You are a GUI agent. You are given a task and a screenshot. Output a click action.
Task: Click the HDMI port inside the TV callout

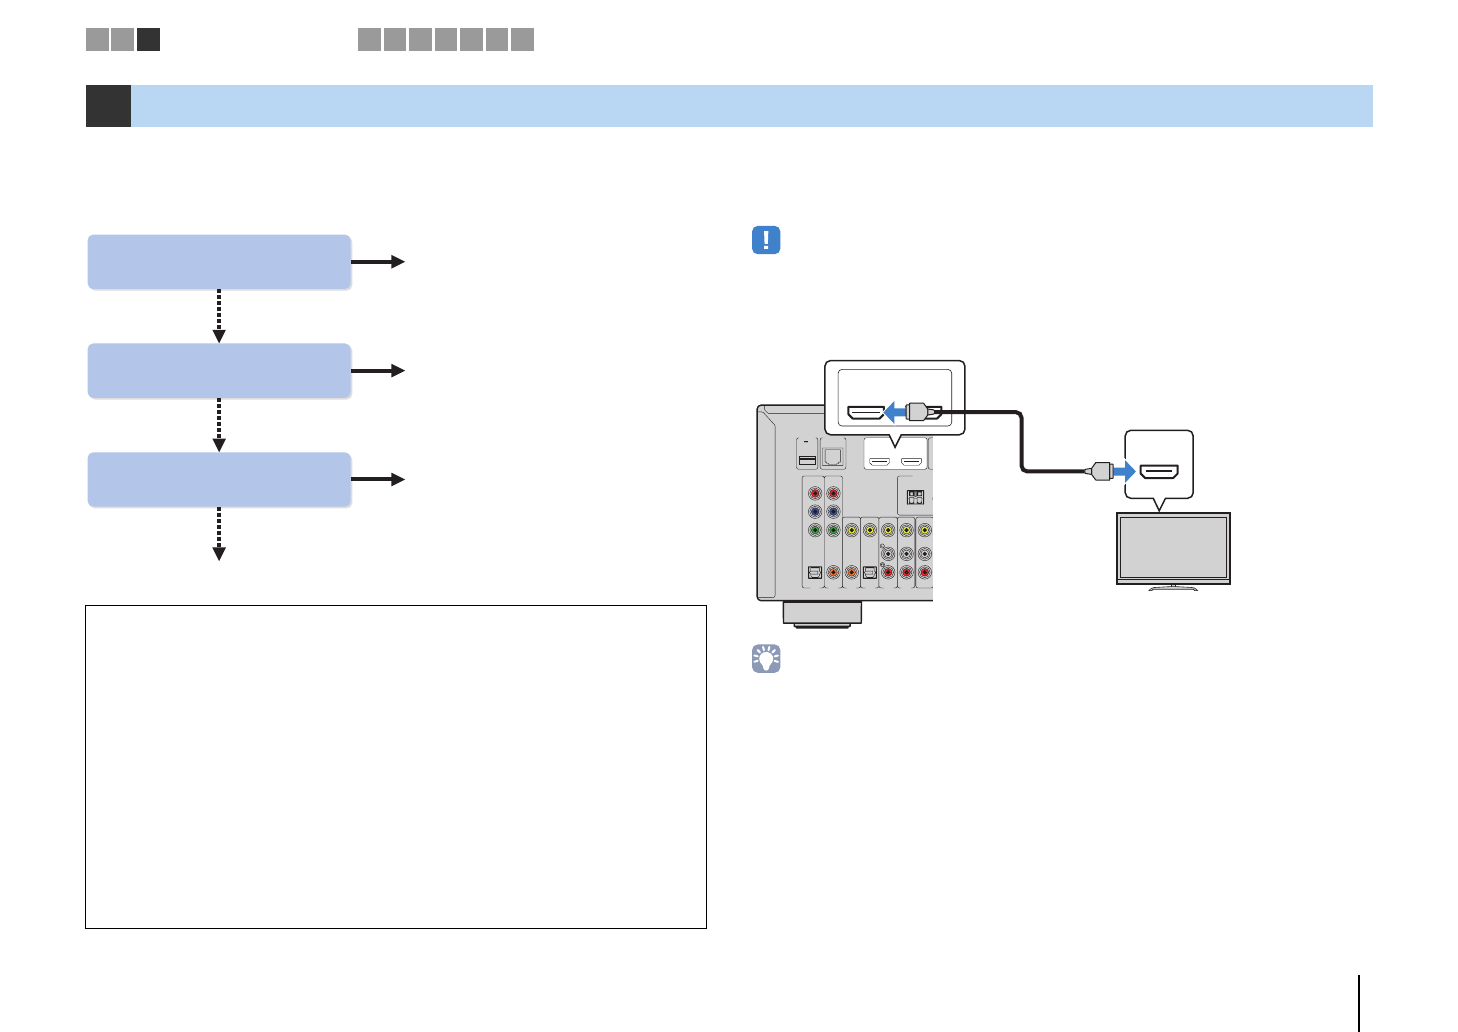[x=1159, y=471]
